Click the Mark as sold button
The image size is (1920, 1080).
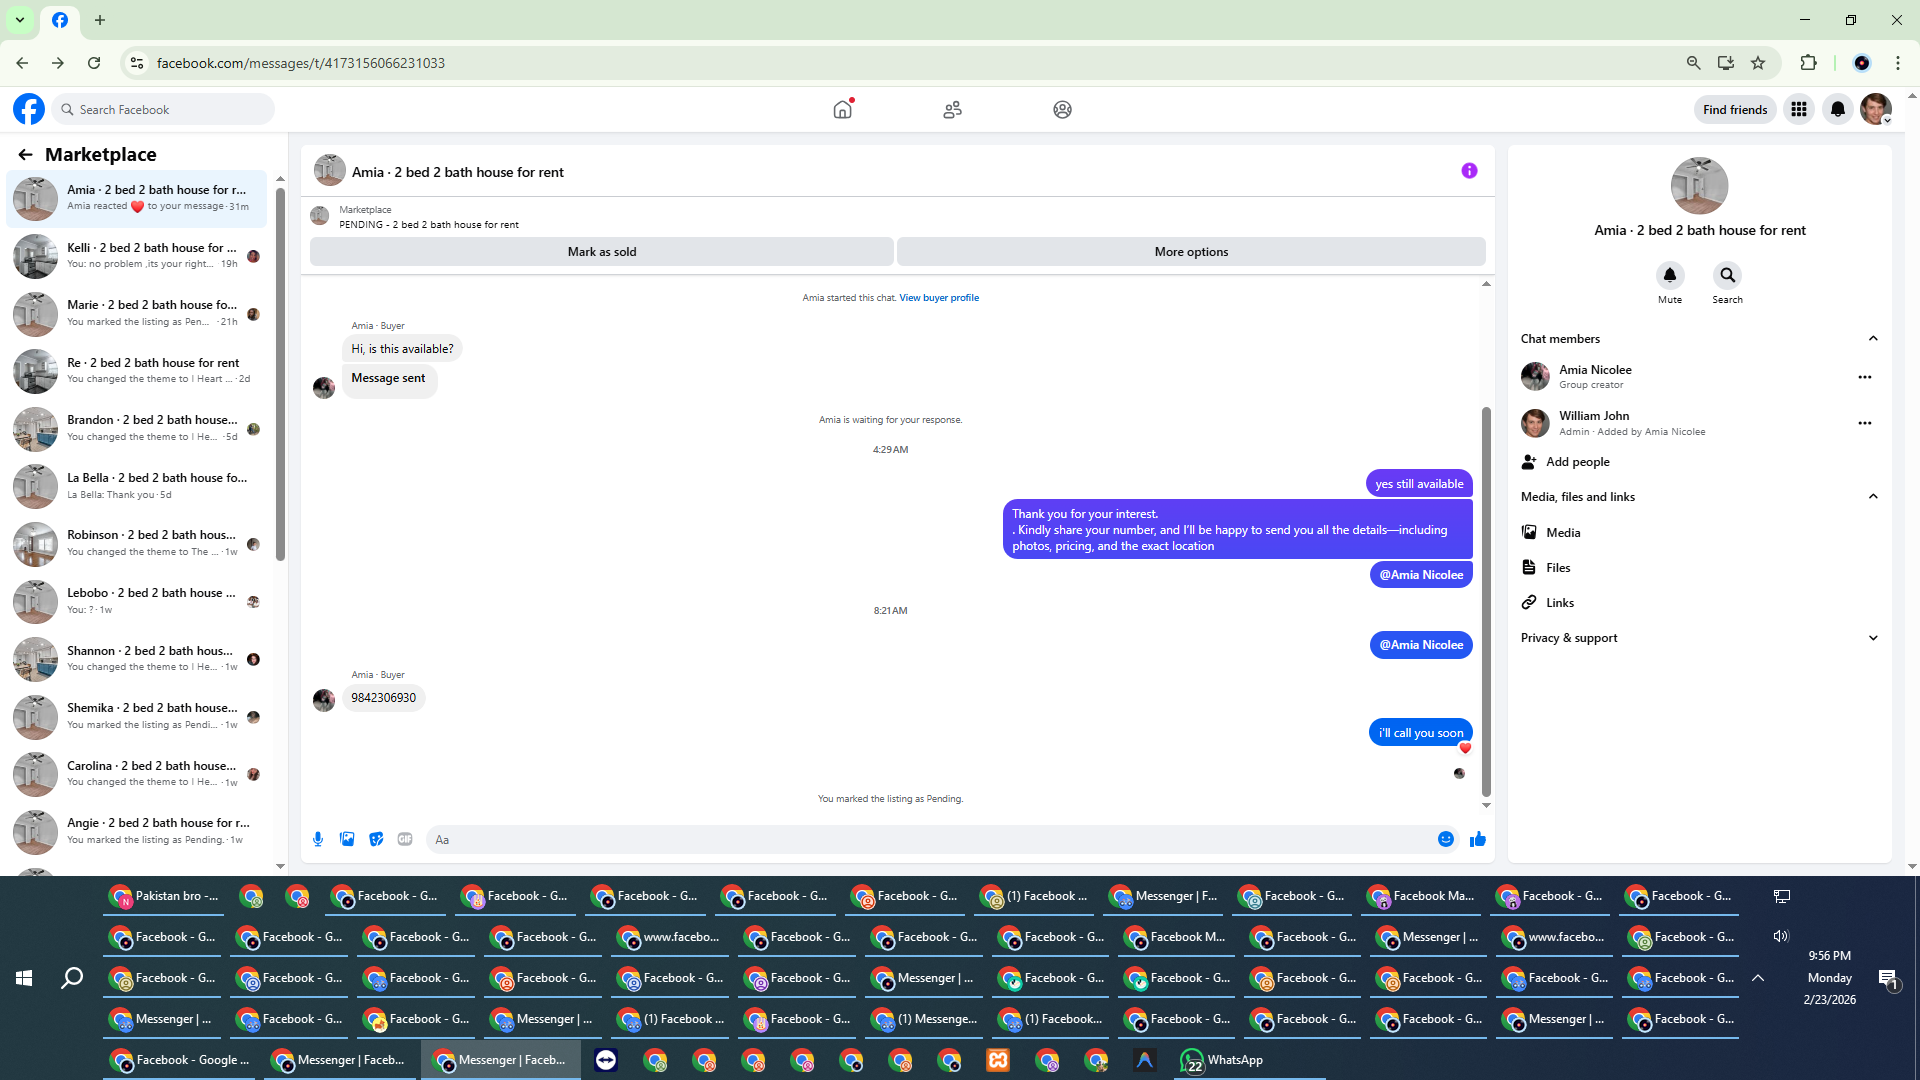[x=601, y=252]
